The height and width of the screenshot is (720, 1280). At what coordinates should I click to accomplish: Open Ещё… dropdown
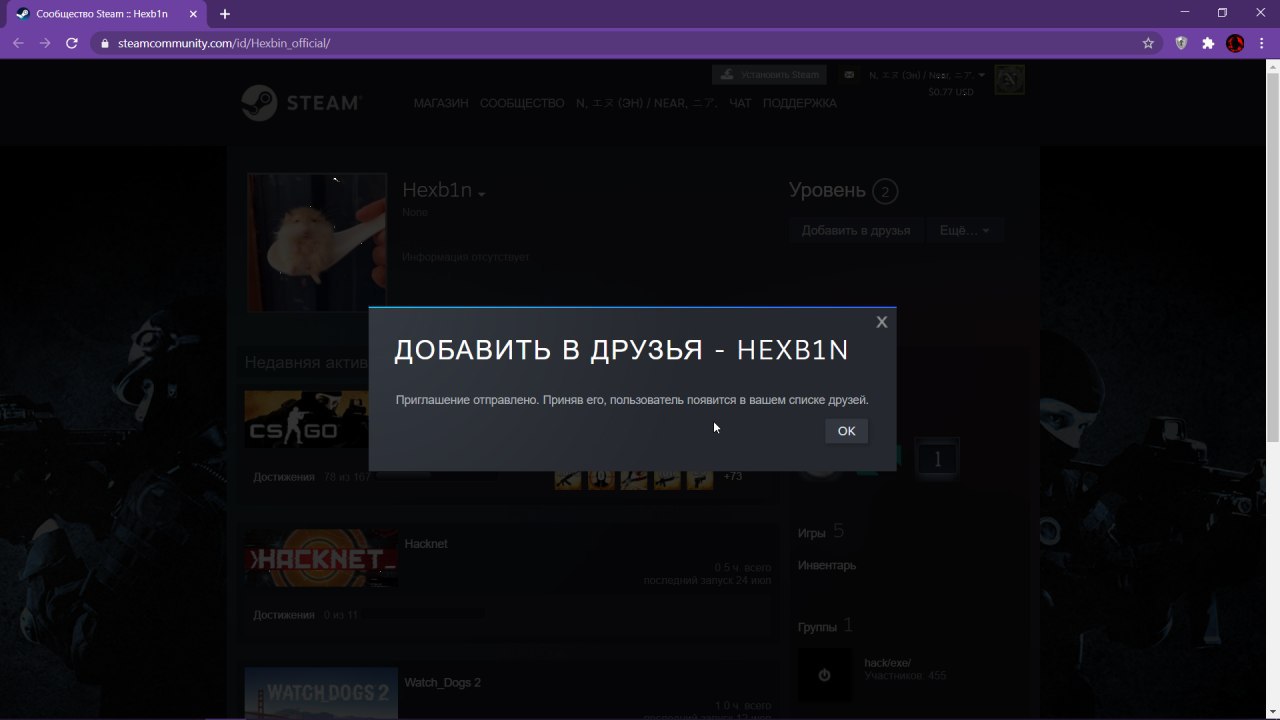click(964, 230)
